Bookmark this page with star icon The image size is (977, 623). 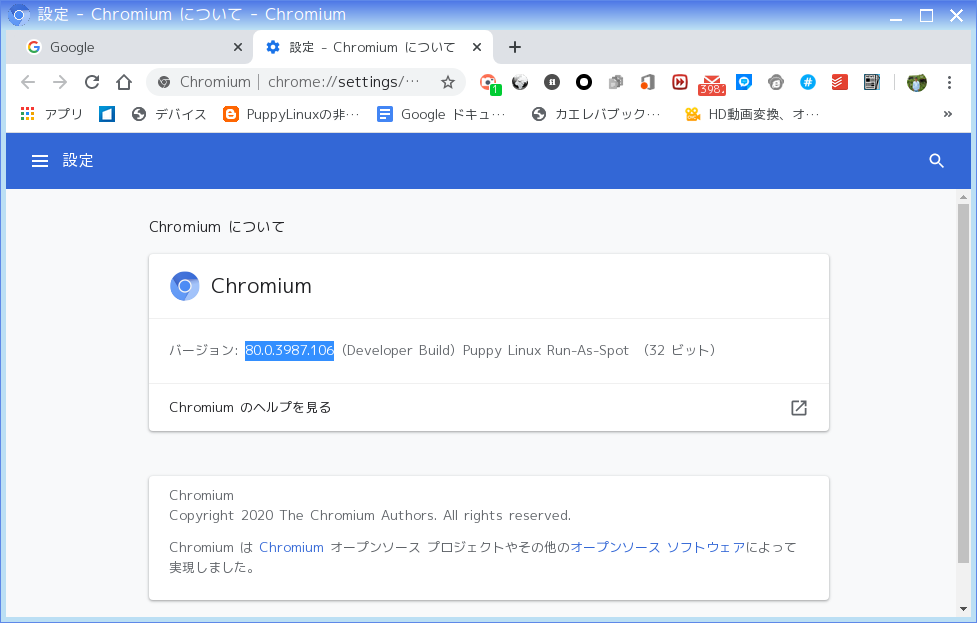447,82
